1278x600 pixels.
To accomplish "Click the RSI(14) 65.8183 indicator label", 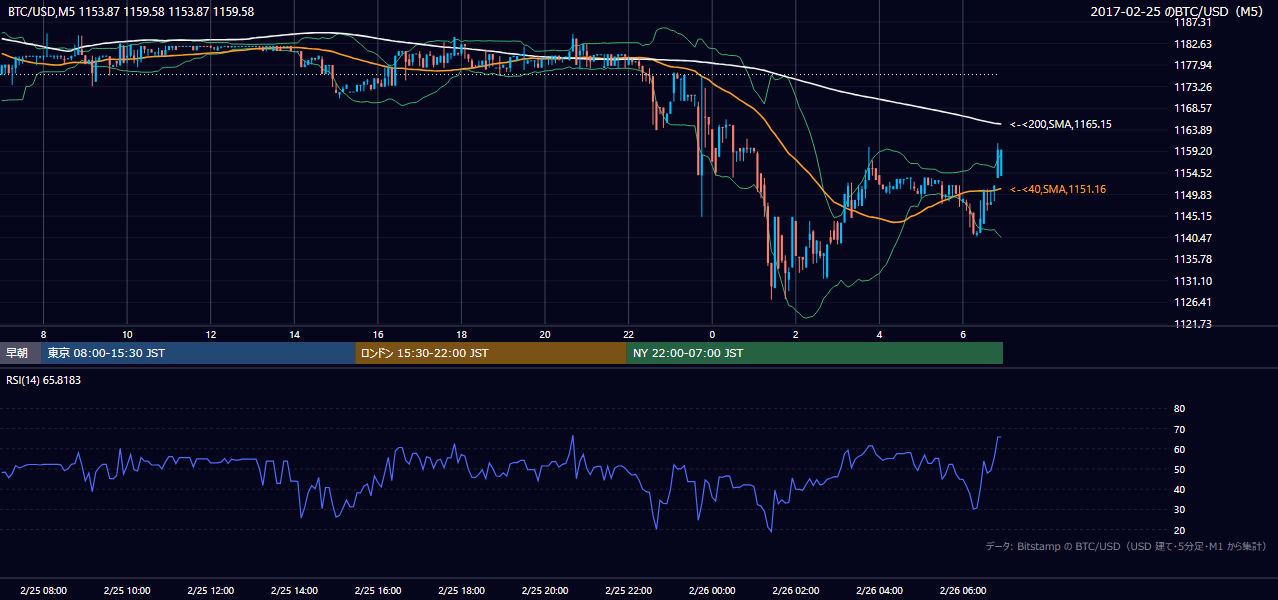I will [x=44, y=380].
